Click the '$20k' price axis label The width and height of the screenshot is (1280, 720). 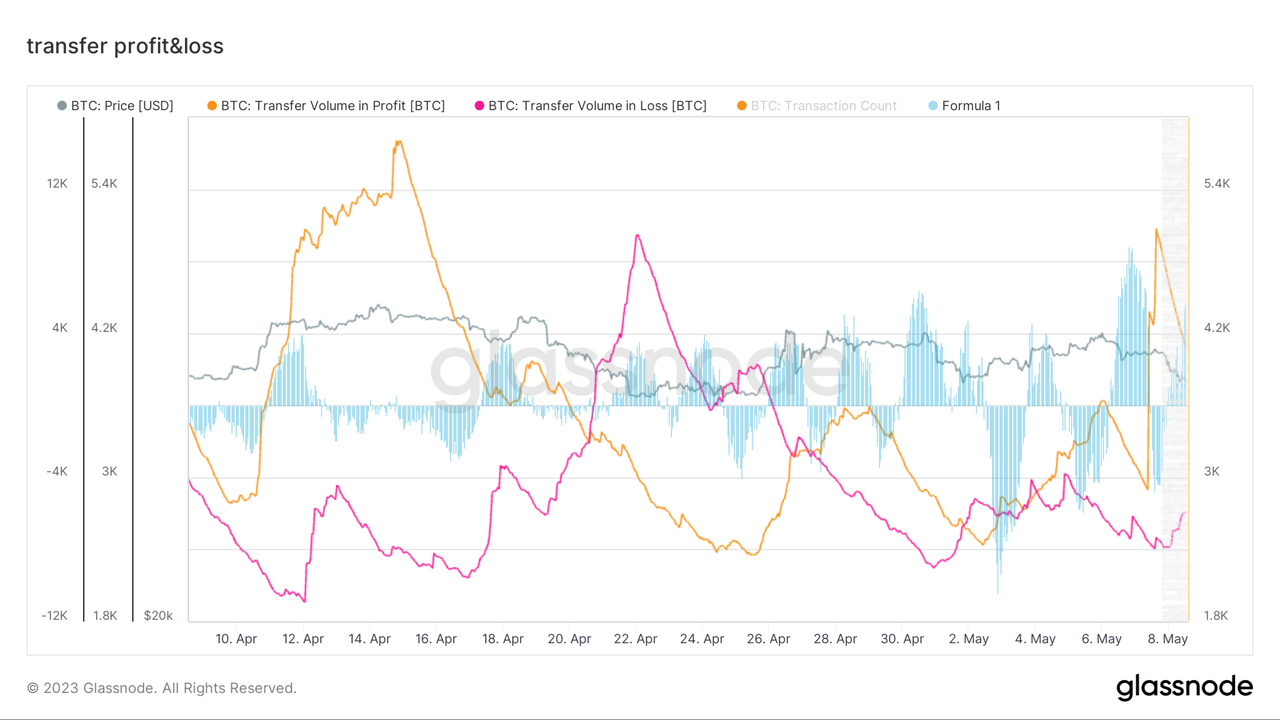[x=159, y=616]
